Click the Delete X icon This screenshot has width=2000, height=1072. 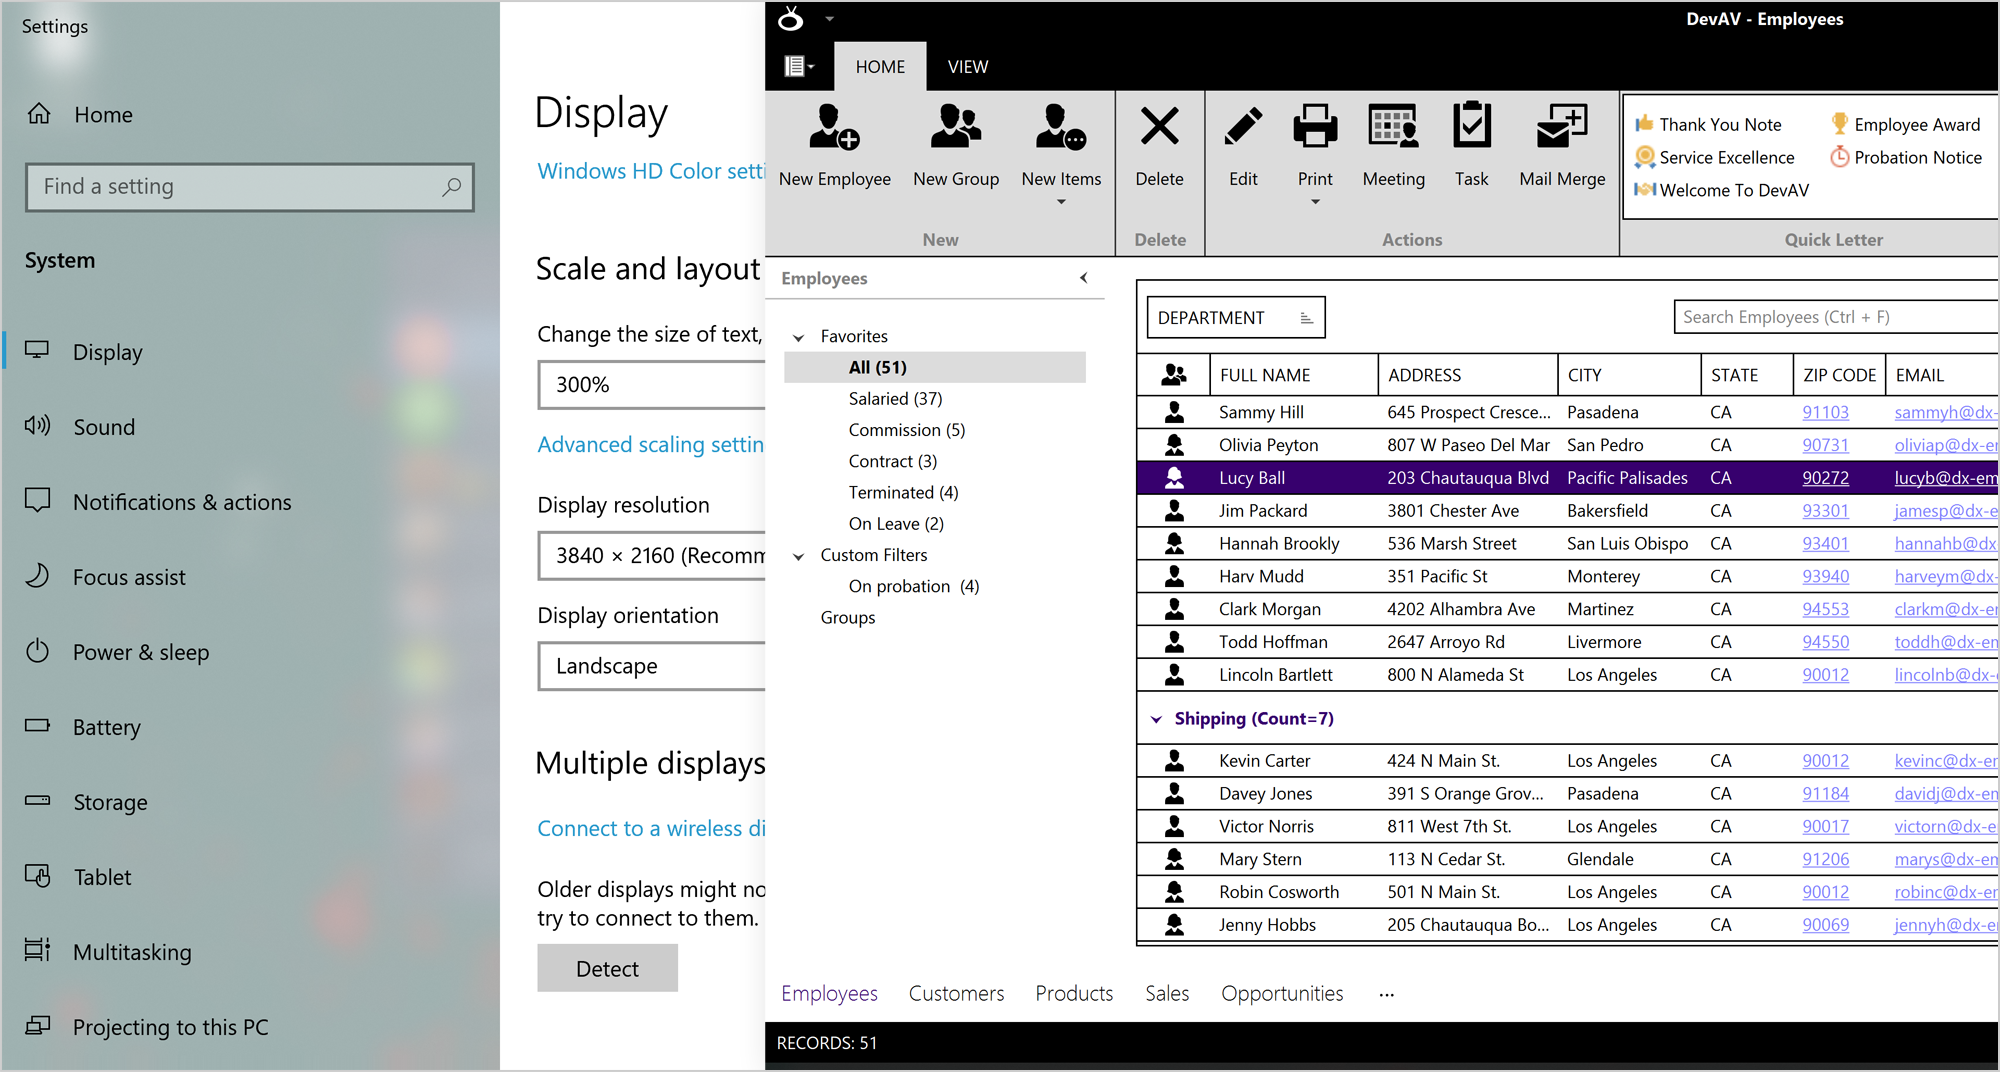[1159, 128]
